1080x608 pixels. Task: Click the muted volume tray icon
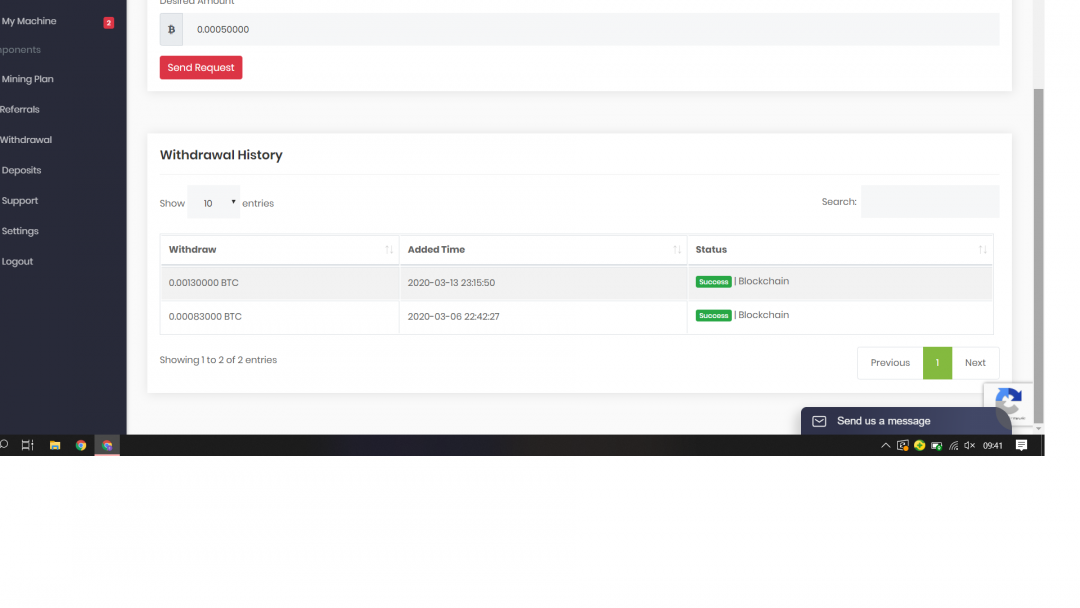970,446
